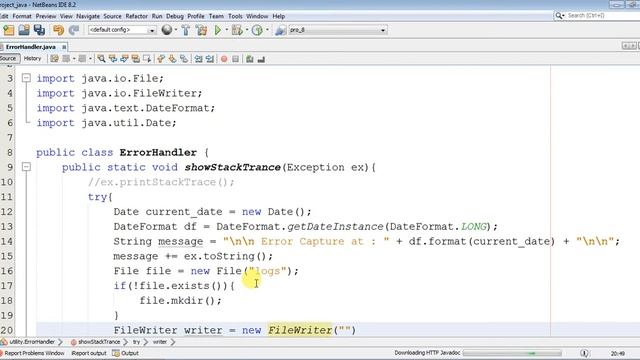Click the Open Project icon
The height and width of the screenshot is (360, 640).
(24, 30)
